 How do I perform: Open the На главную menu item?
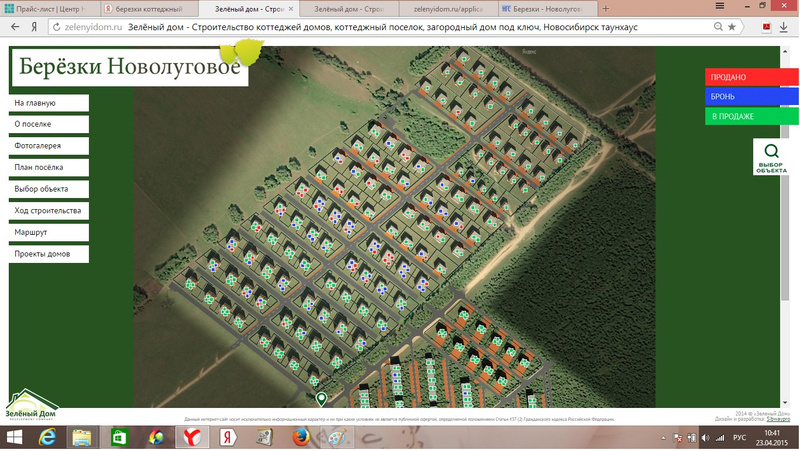point(49,103)
